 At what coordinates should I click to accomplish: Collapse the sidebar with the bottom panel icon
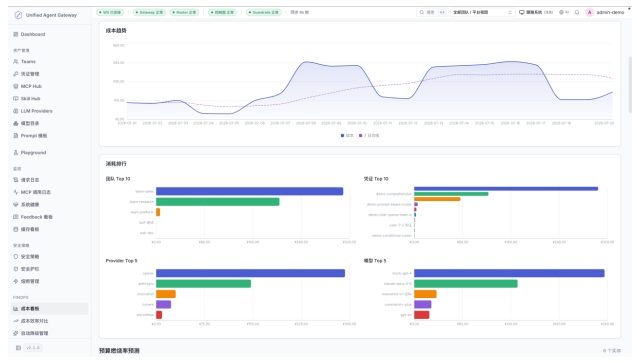[x=18, y=348]
